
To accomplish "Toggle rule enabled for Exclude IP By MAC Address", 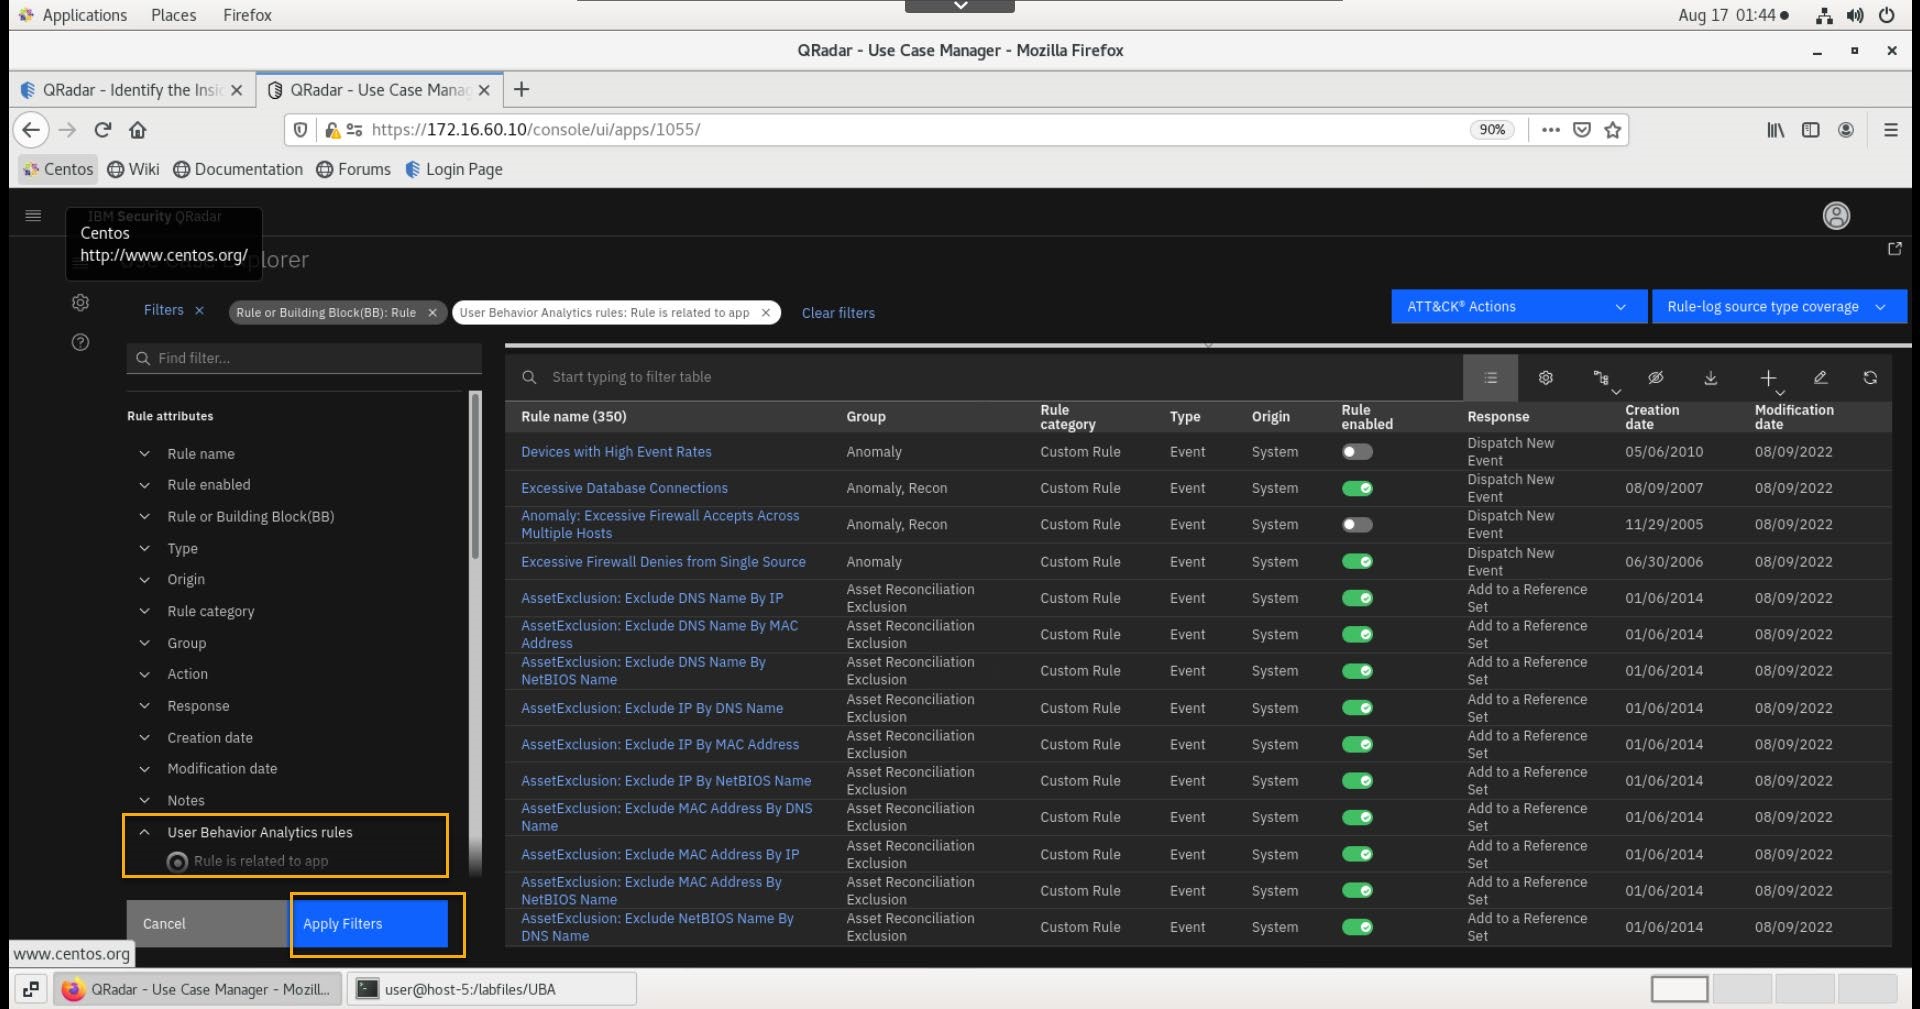I will click(1357, 744).
